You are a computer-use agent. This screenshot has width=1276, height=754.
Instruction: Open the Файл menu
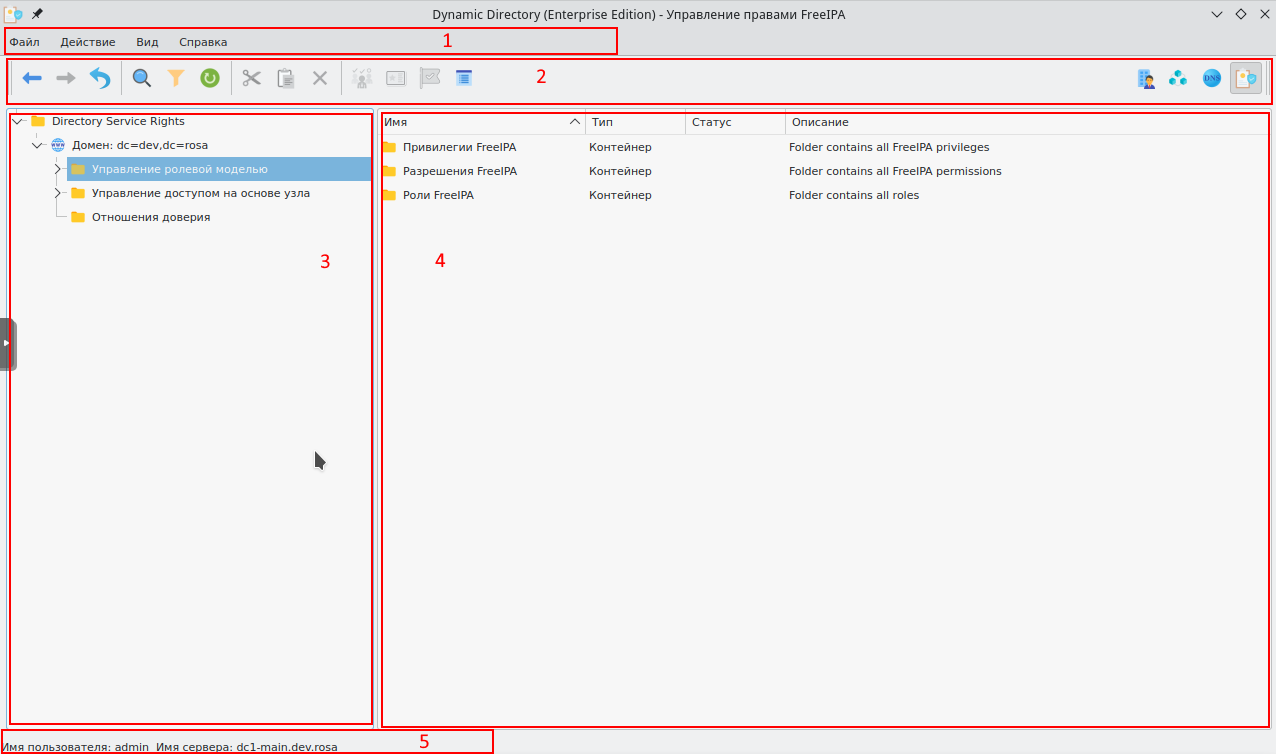[25, 42]
